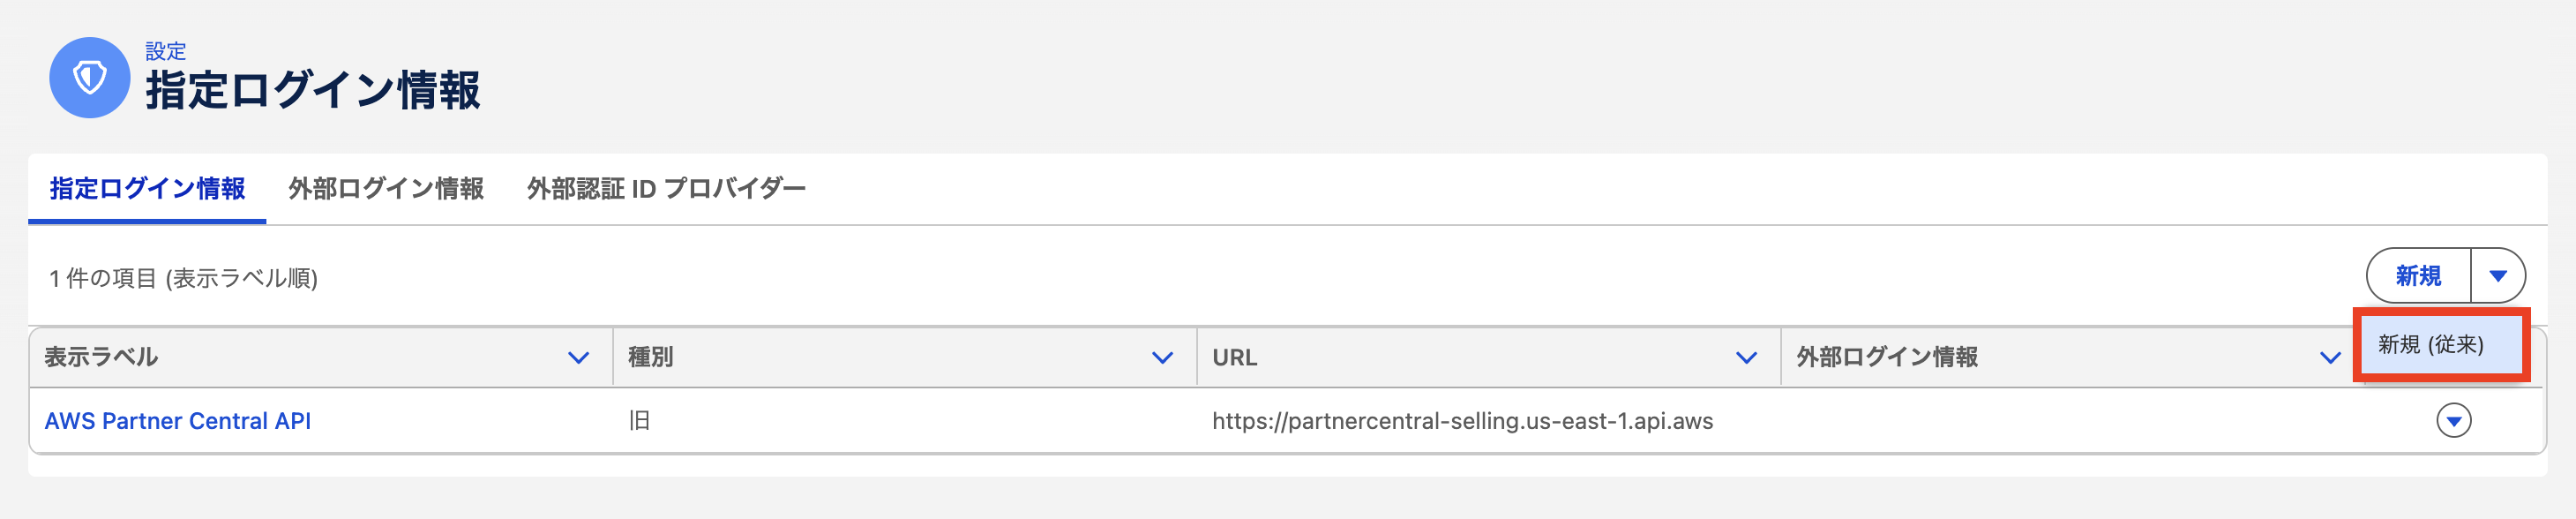Click the 設定 breadcrumb above the title
Screen dimensions: 2576x519
165,51
